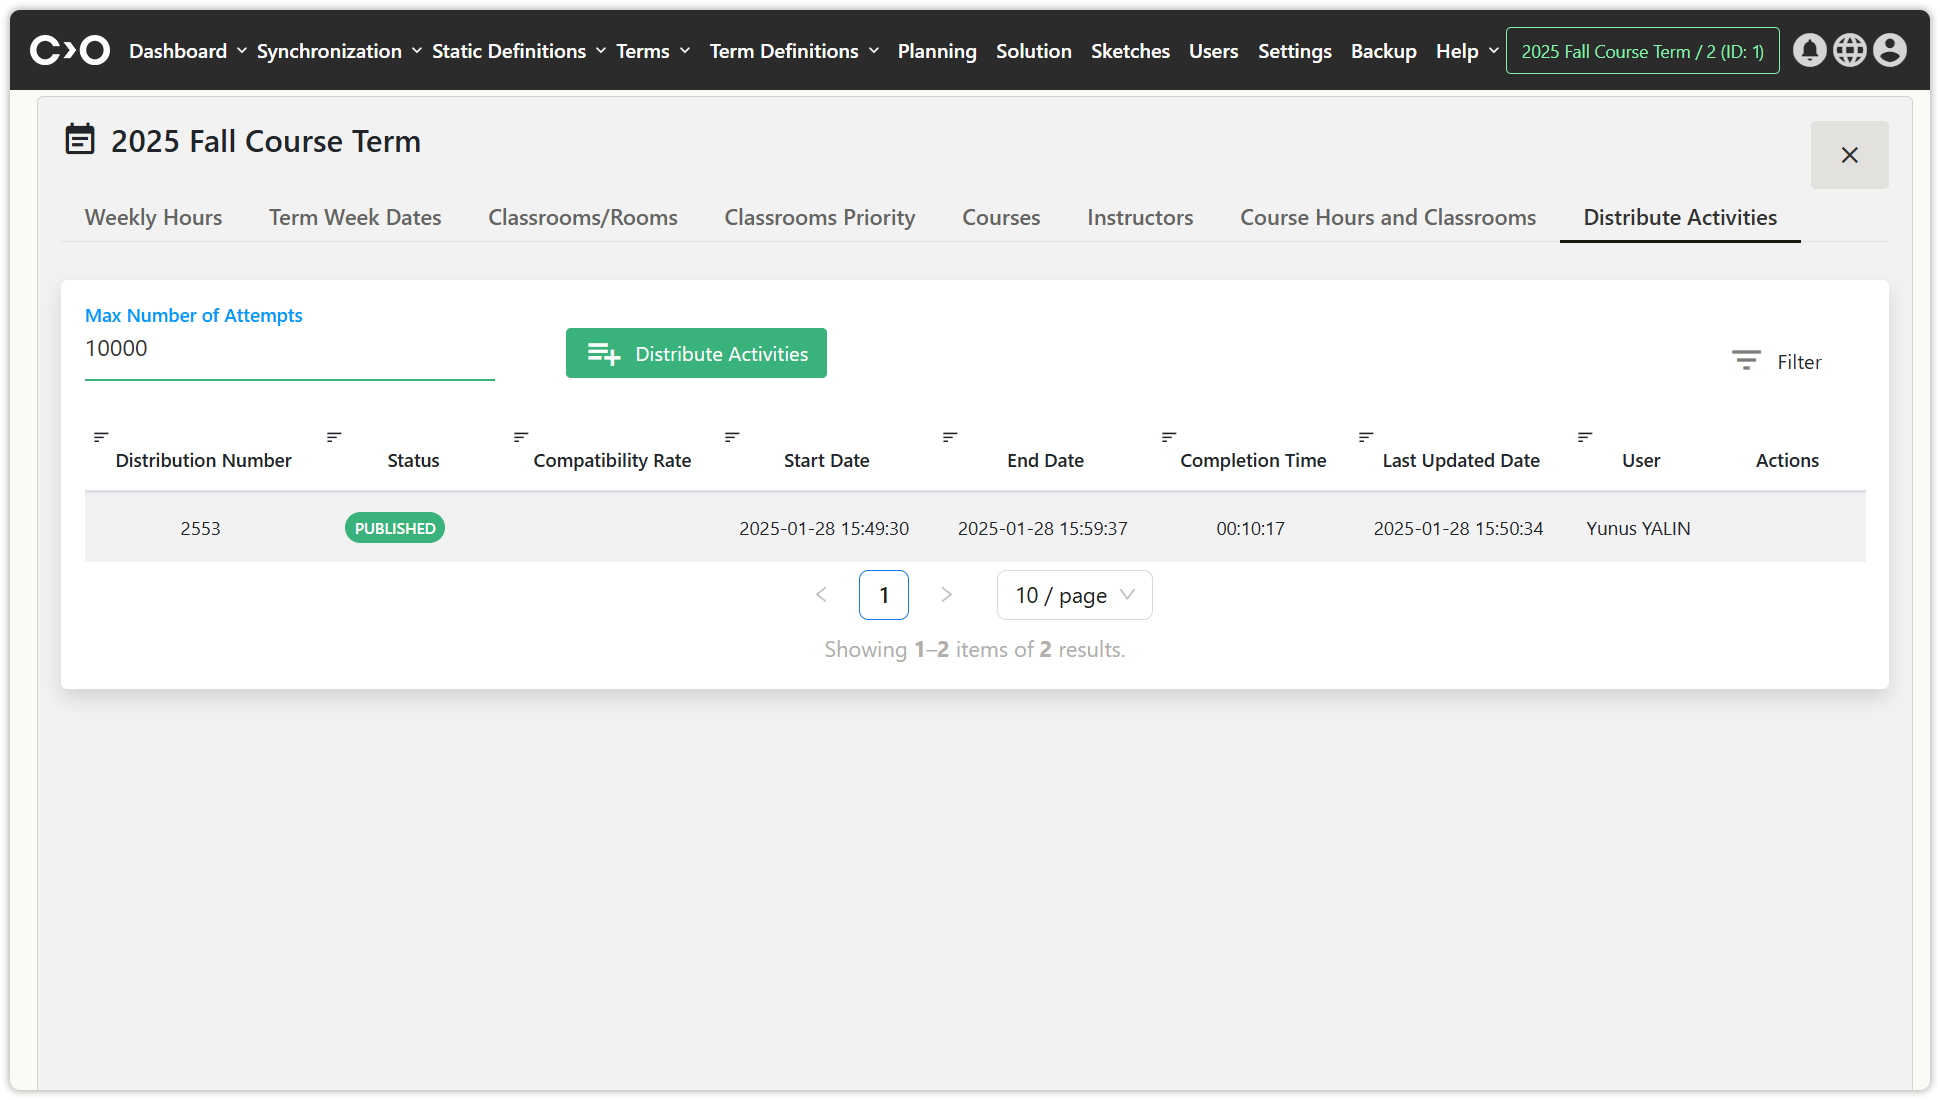
Task: Select page 1 in pagination
Action: tap(883, 595)
